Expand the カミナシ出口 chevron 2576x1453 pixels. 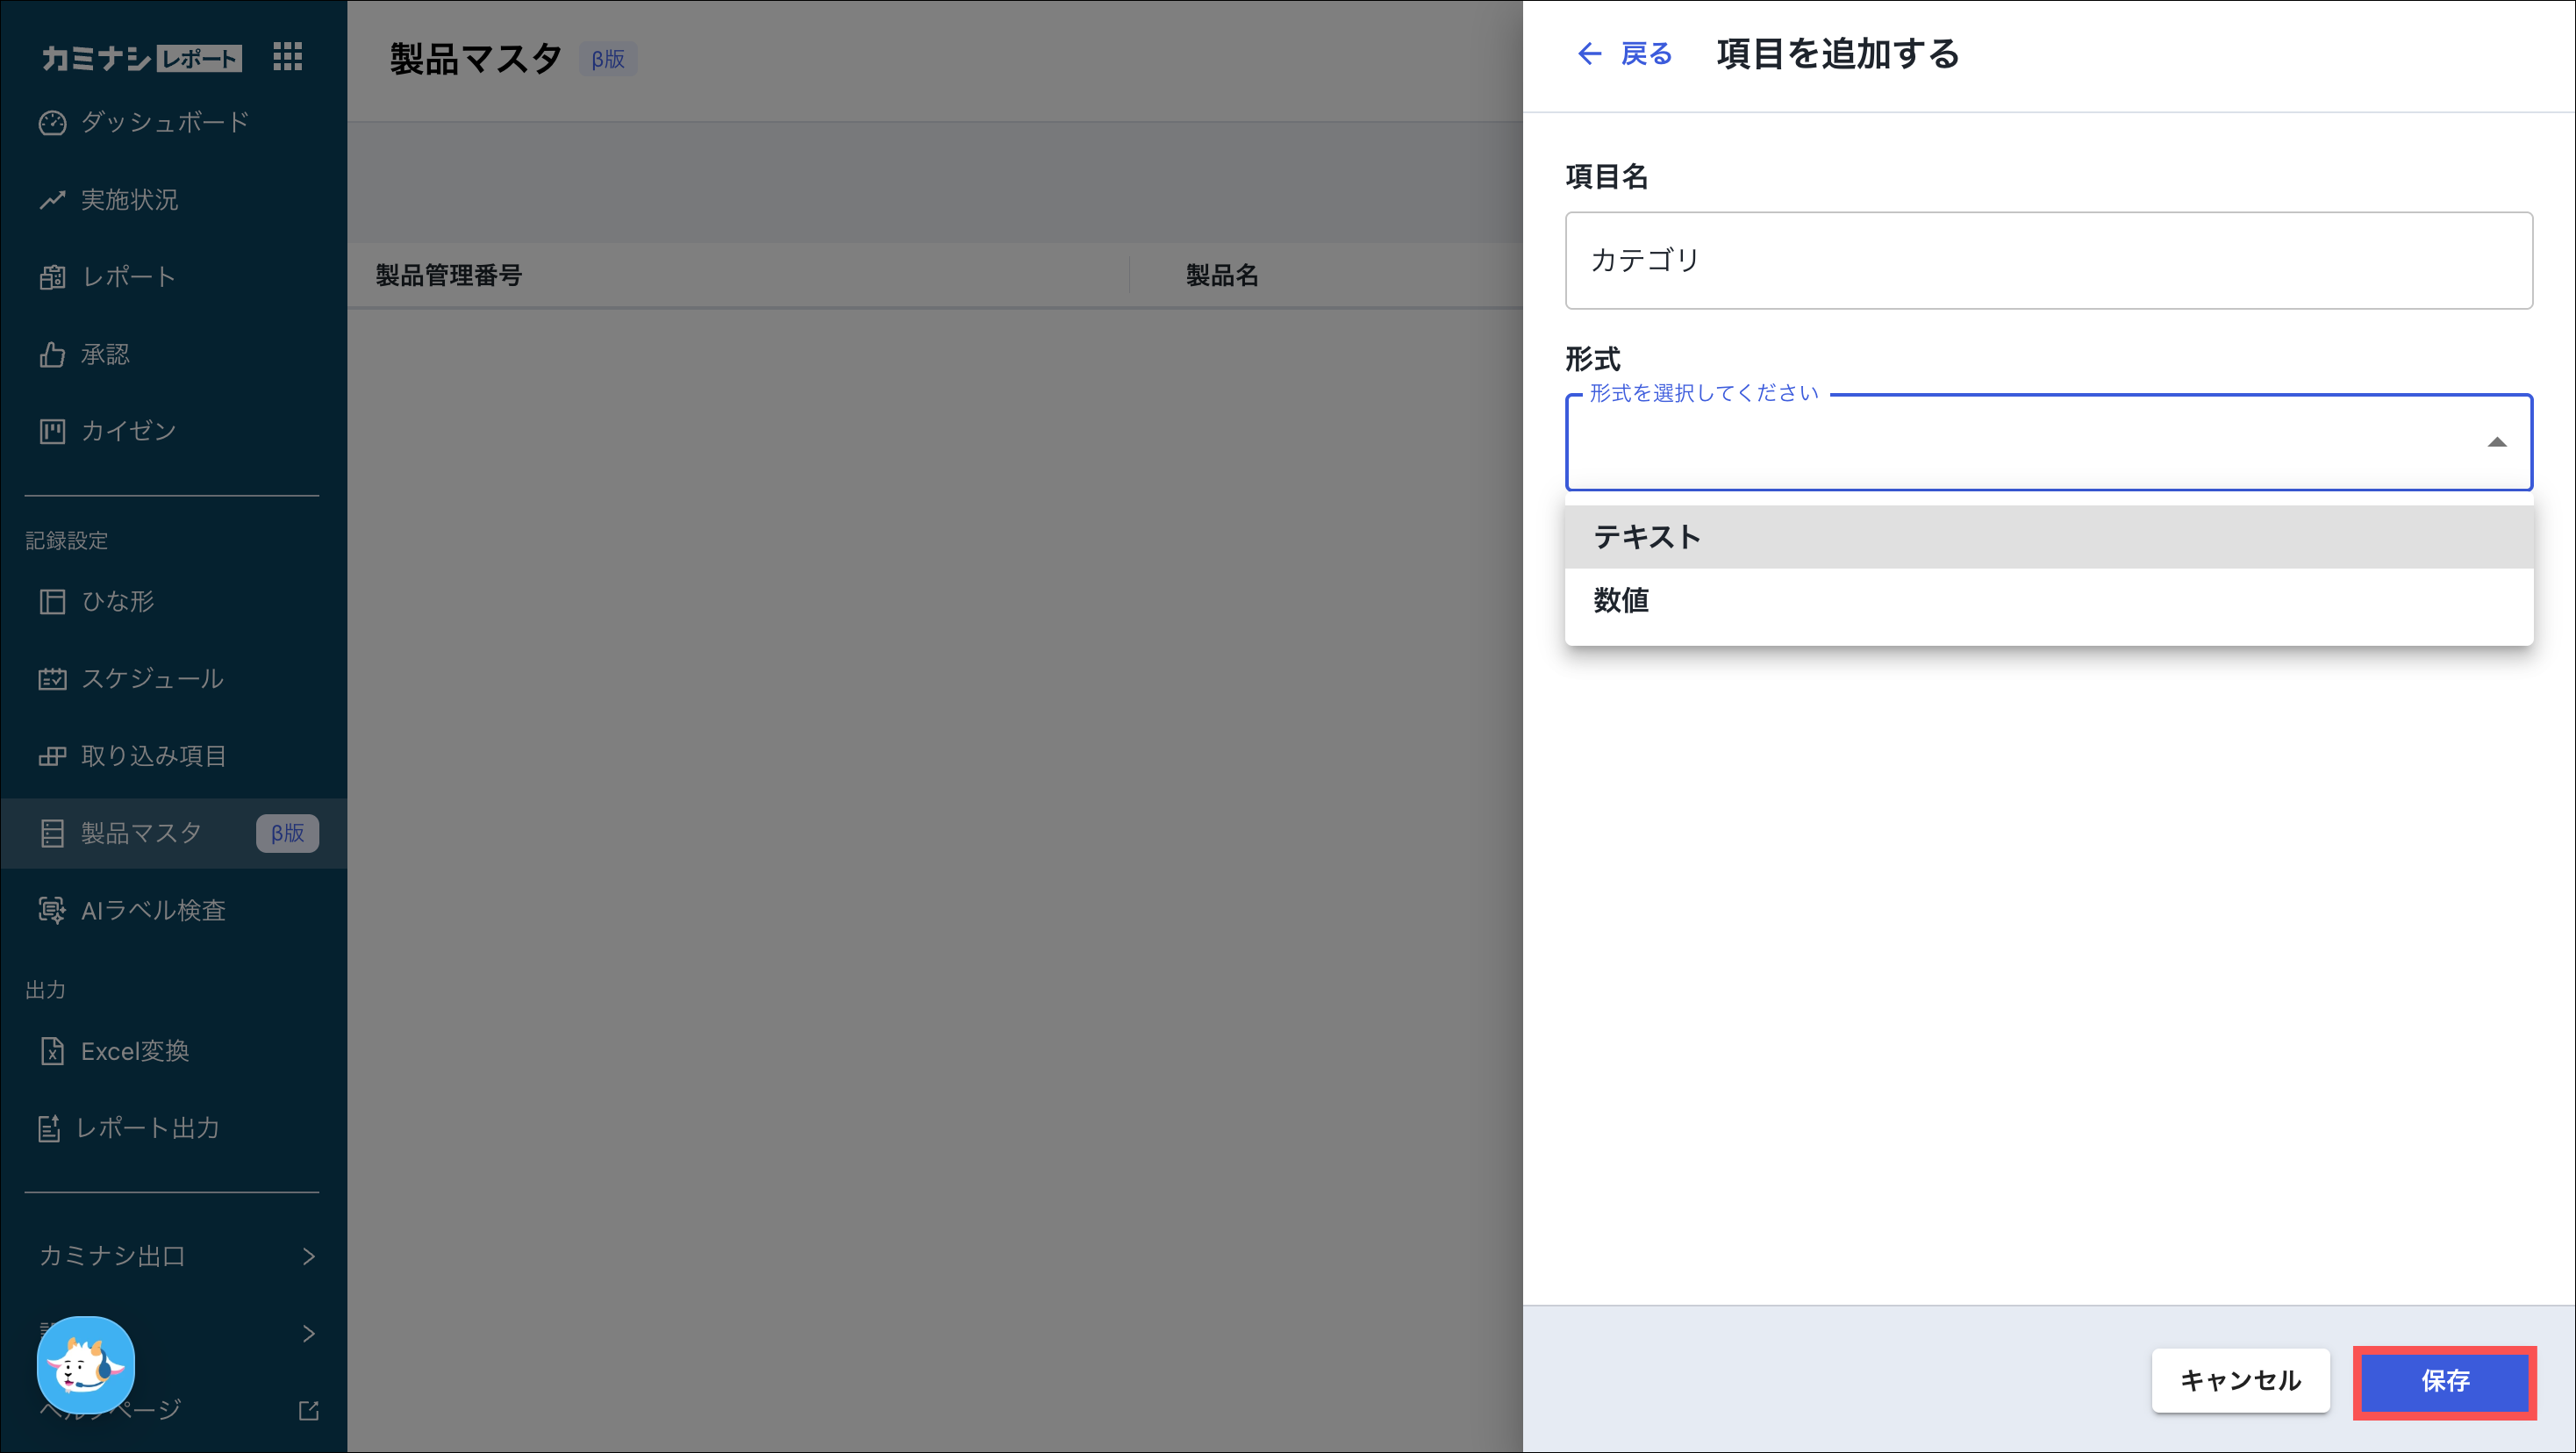(x=309, y=1256)
